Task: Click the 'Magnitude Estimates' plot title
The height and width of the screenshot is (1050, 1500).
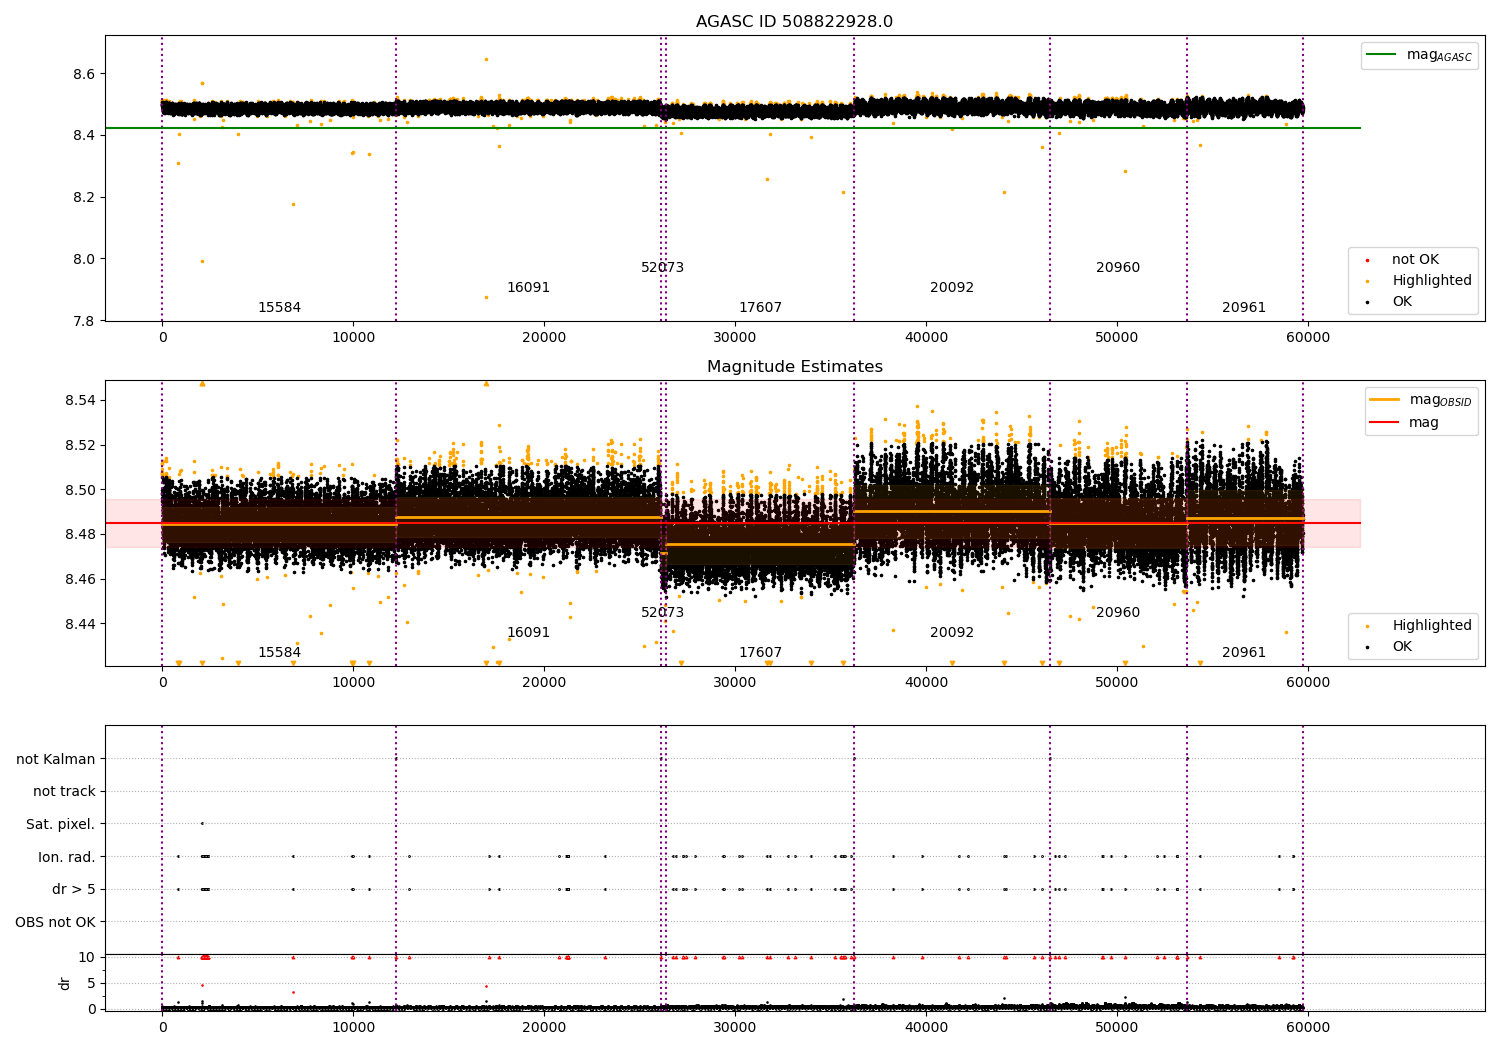Action: click(794, 367)
